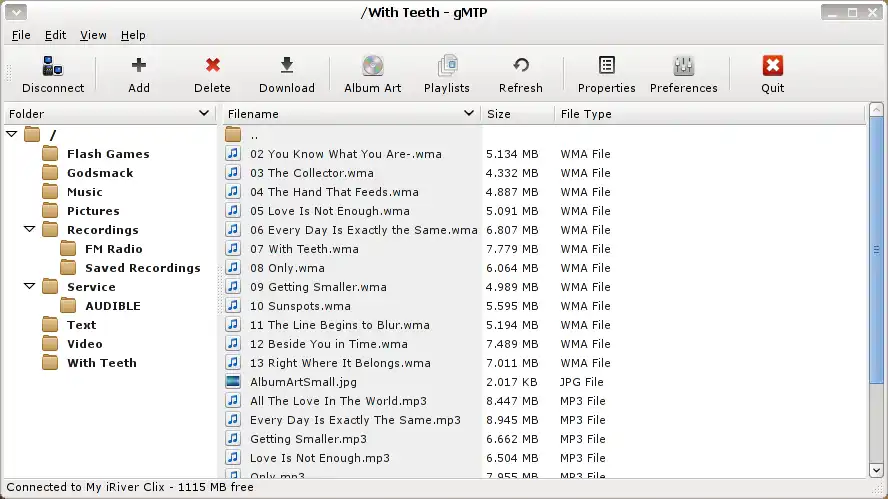Collapse the Service folder tree node
The height and width of the screenshot is (499, 888).
pyautogui.click(x=29, y=287)
